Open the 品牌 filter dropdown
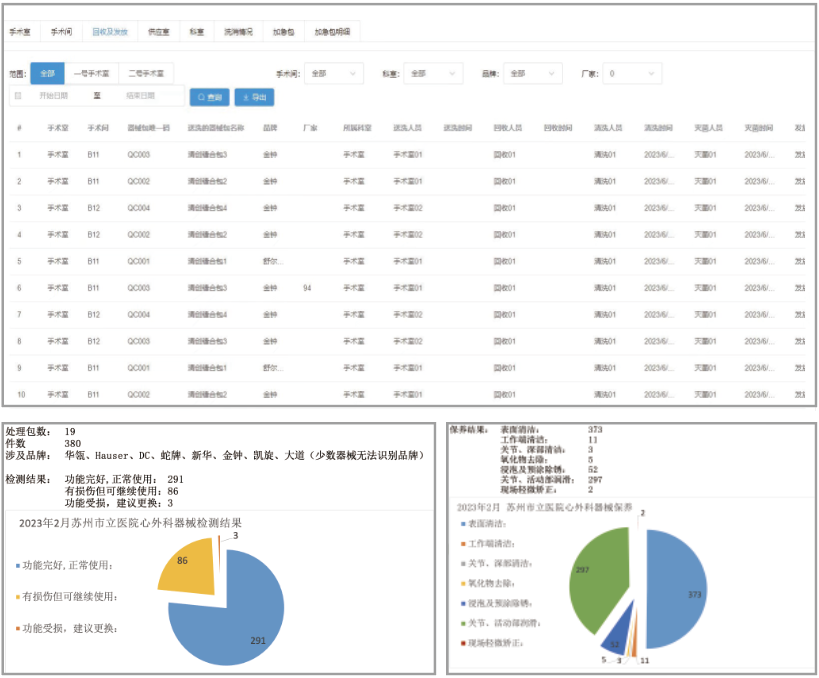The image size is (819, 678). [x=530, y=74]
